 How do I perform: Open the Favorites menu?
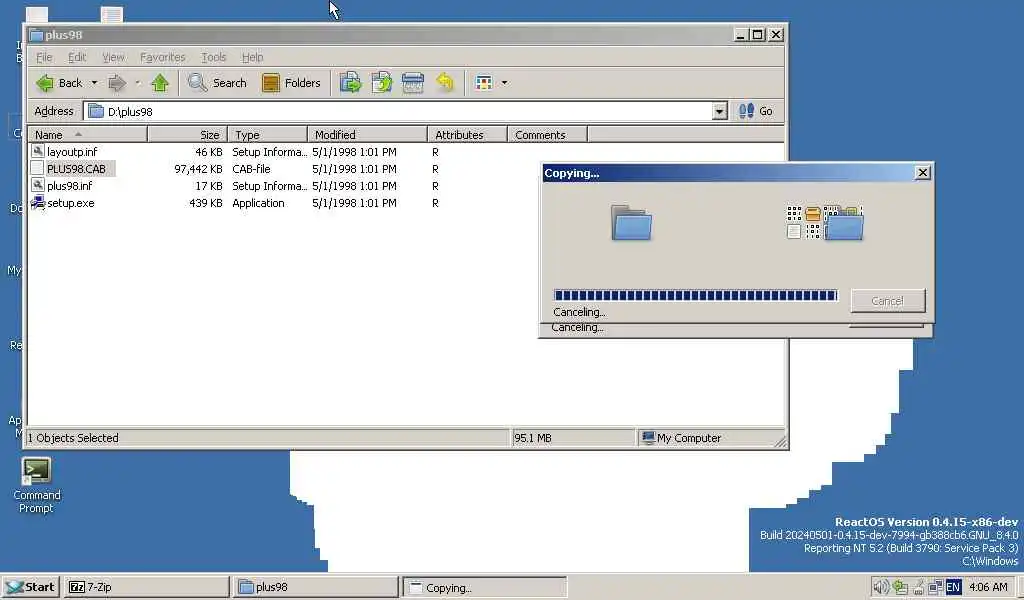[163, 57]
